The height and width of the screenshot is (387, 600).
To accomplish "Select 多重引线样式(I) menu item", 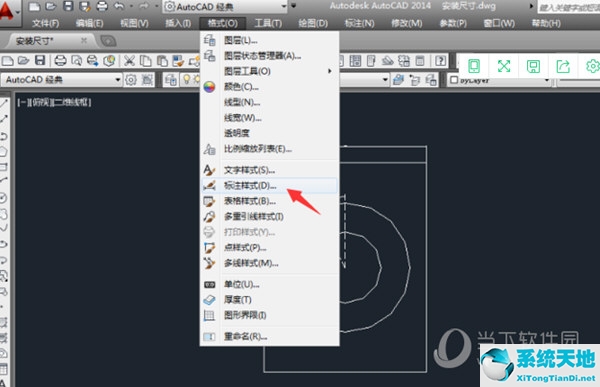I will pyautogui.click(x=269, y=217).
